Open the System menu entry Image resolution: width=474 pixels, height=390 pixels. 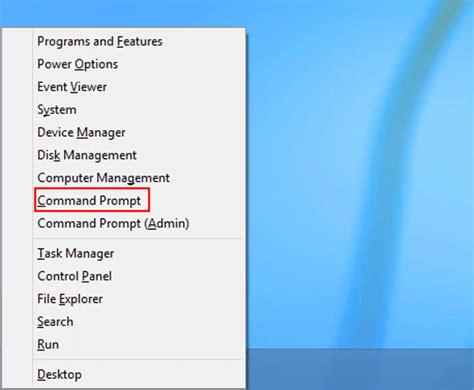57,110
